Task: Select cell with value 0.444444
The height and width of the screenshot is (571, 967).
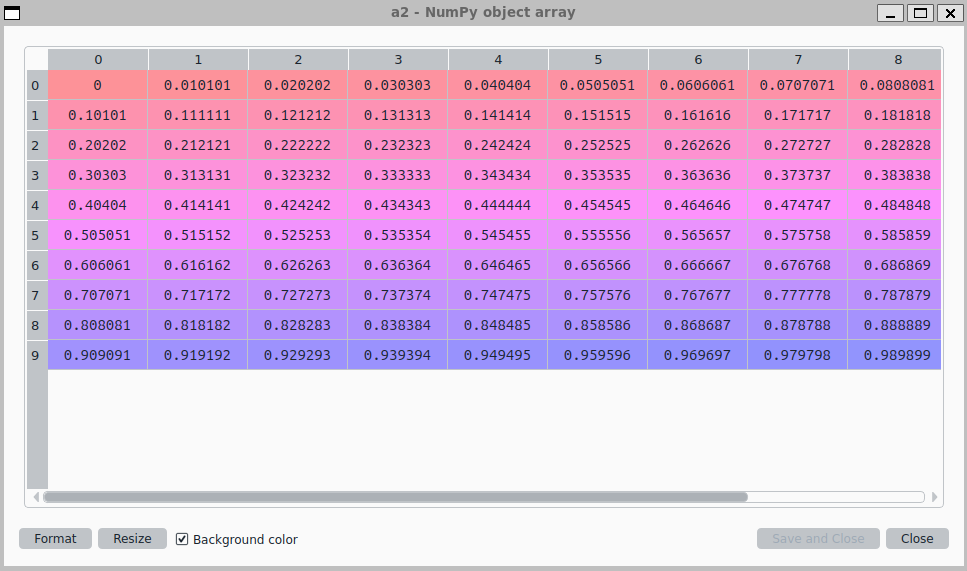Action: pyautogui.click(x=498, y=205)
